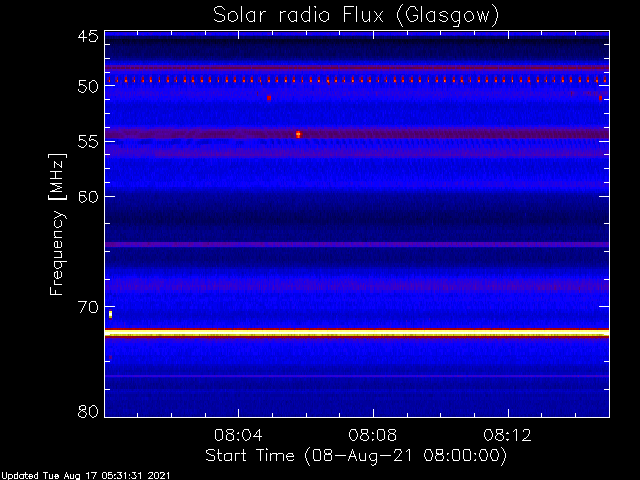Select the 08:04 time tick label
Viewport: 640px width, 480px height.
(x=238, y=435)
